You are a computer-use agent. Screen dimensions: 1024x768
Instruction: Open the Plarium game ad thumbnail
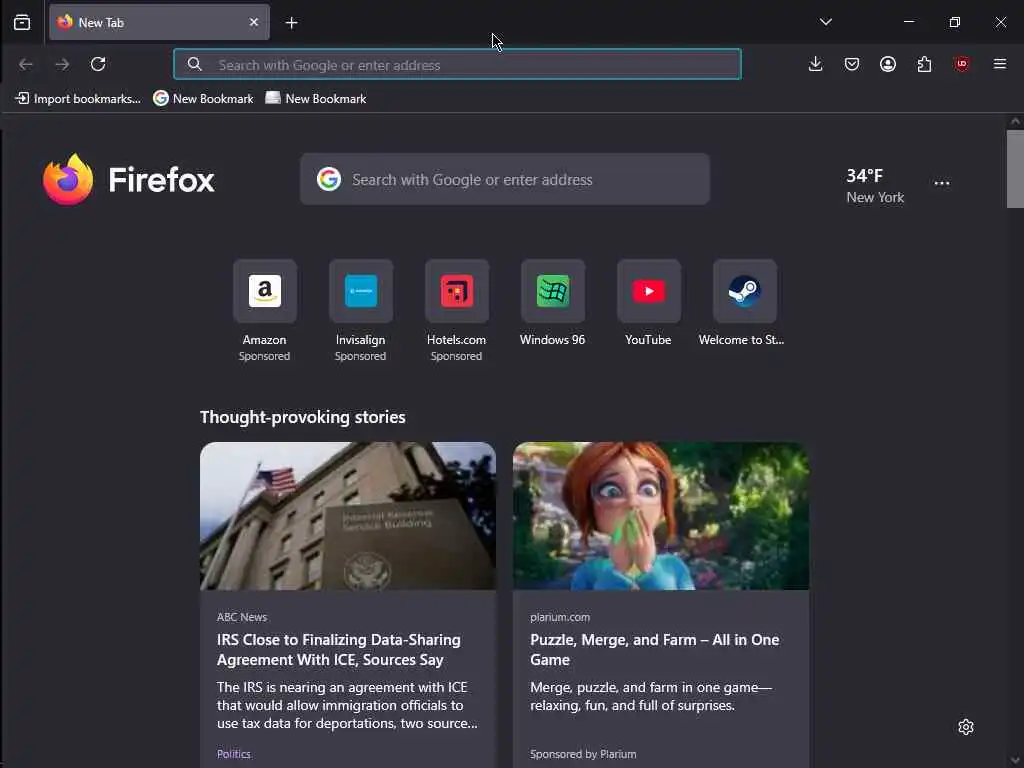point(661,516)
